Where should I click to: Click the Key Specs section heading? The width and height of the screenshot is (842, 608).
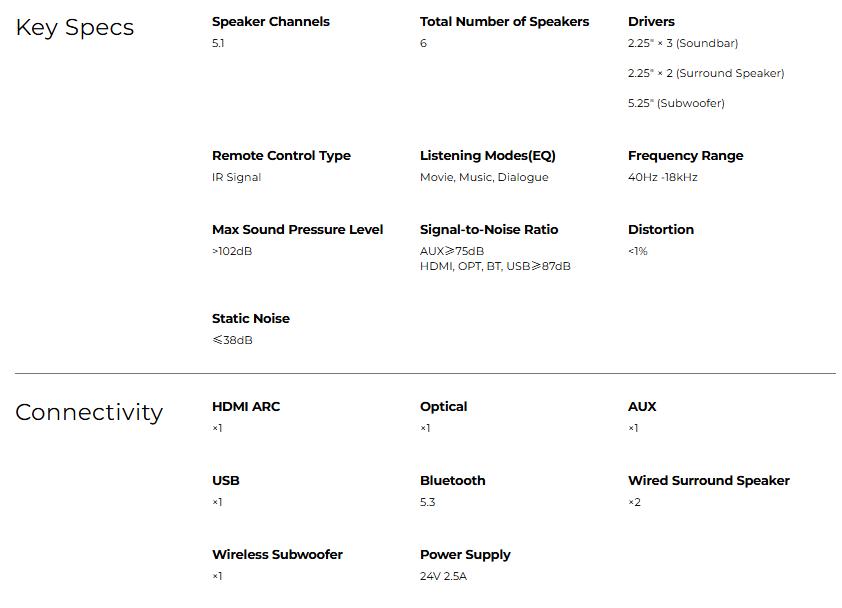pos(74,28)
